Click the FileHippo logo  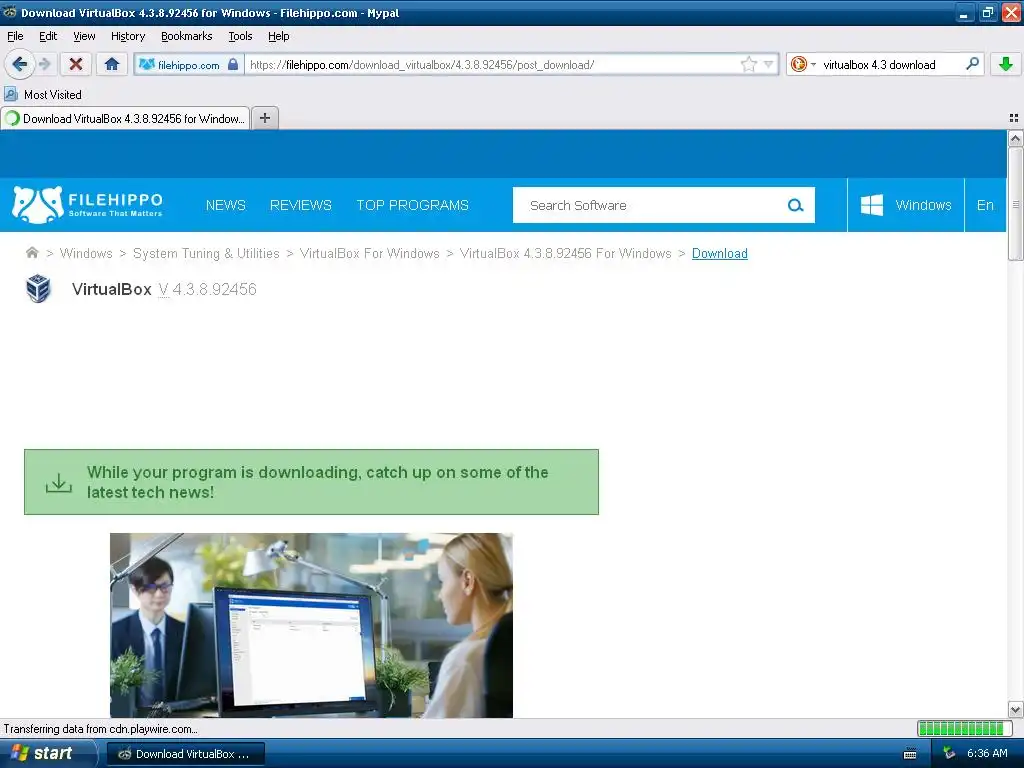point(88,204)
